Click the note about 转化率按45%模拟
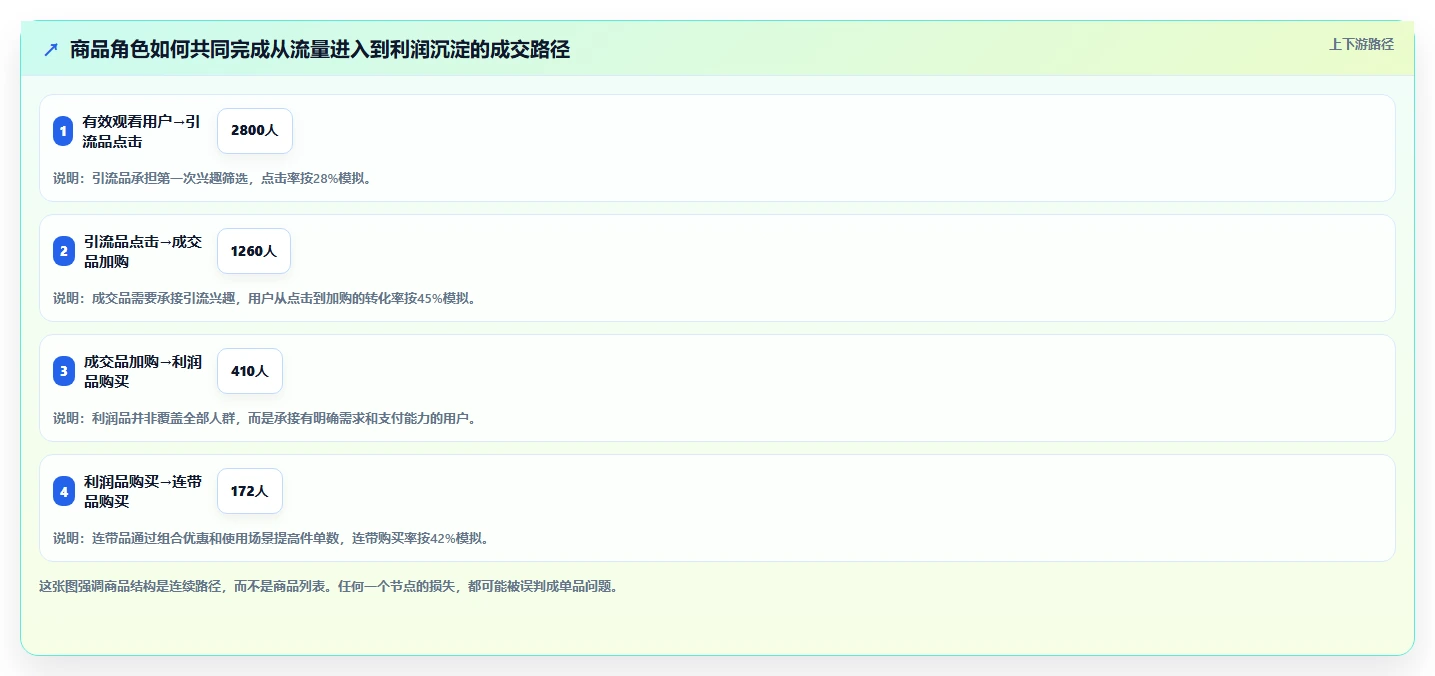The image size is (1435, 676). click(x=265, y=298)
